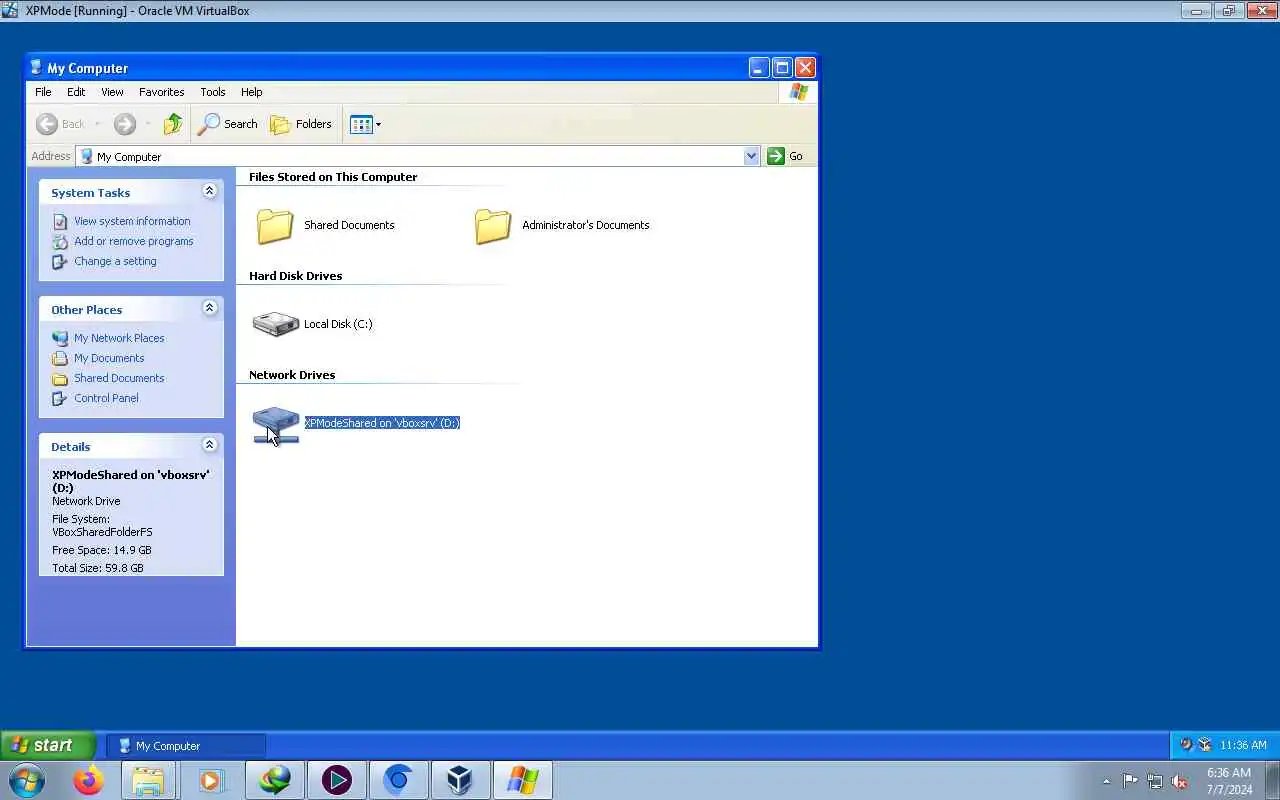This screenshot has height=800, width=1280.
Task: Minimize the My Computer window
Action: point(759,68)
